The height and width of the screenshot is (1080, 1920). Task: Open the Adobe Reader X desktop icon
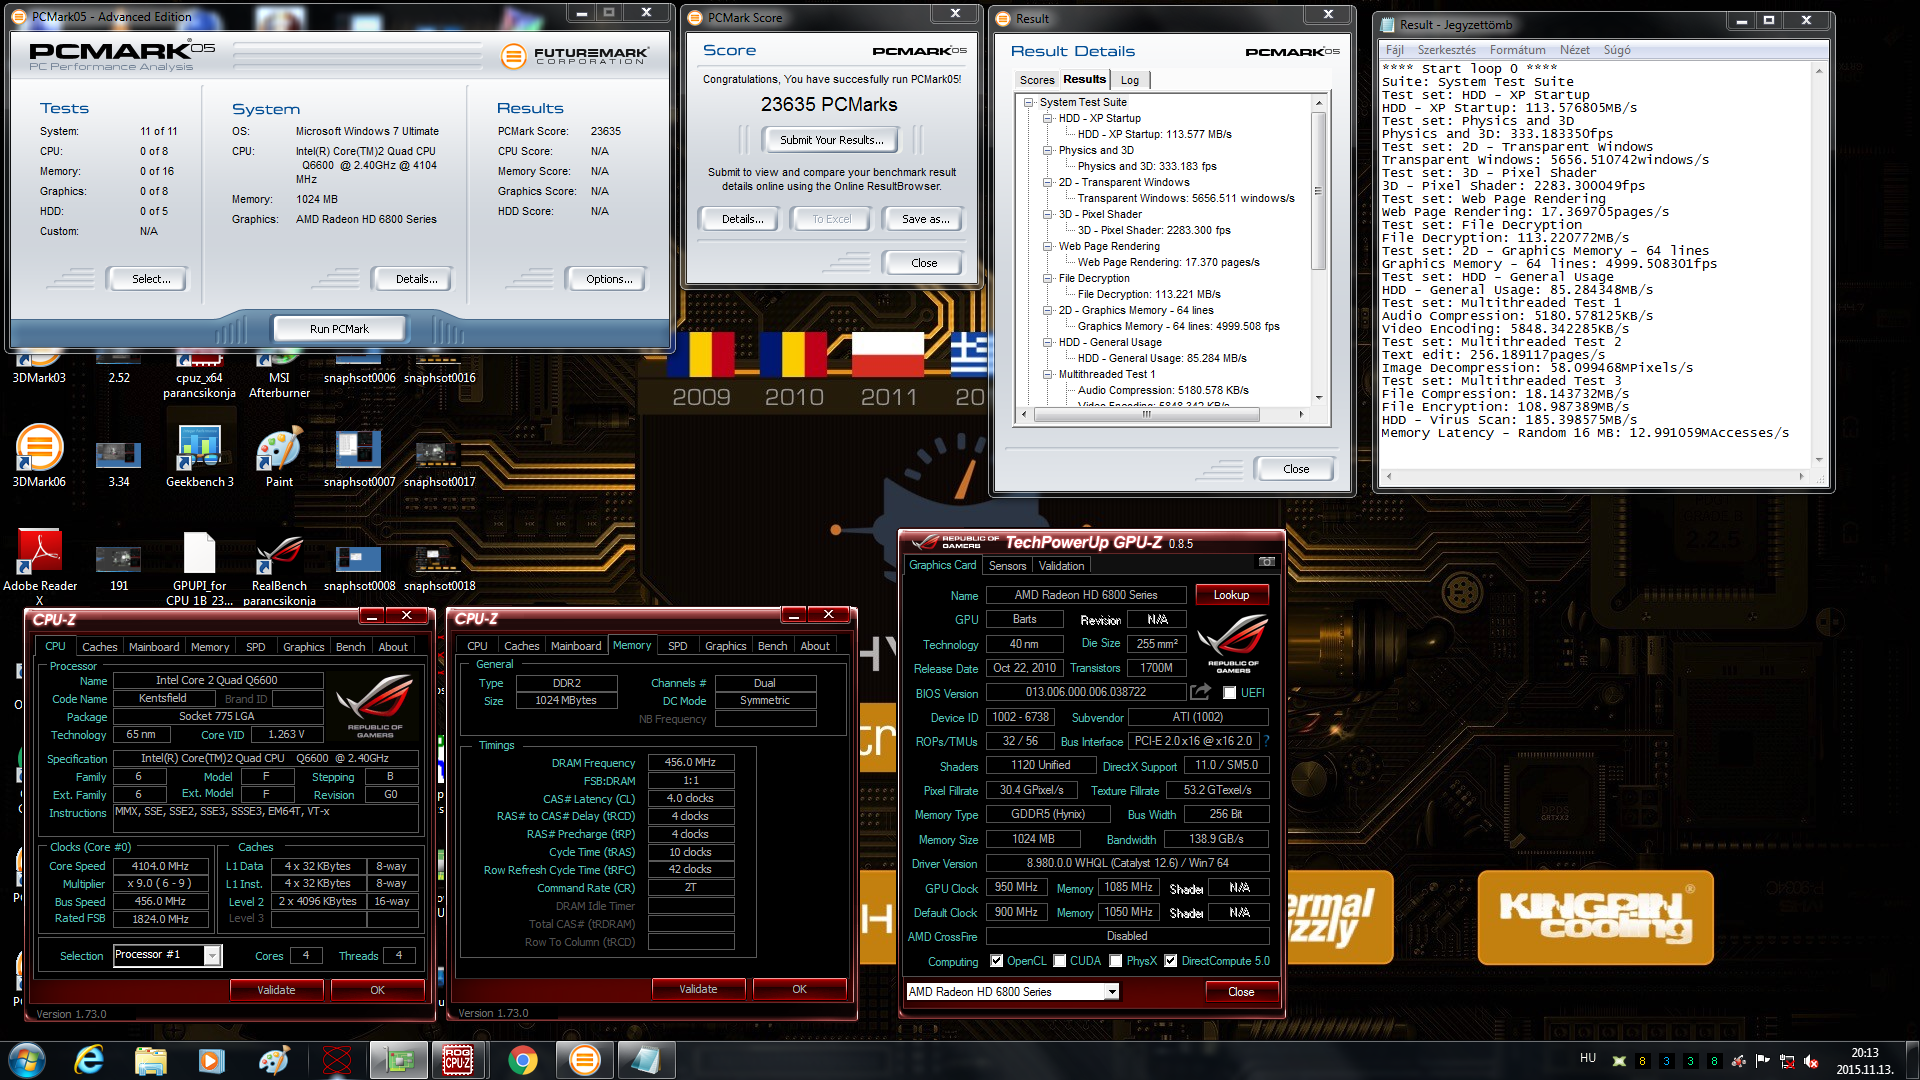pos(39,567)
